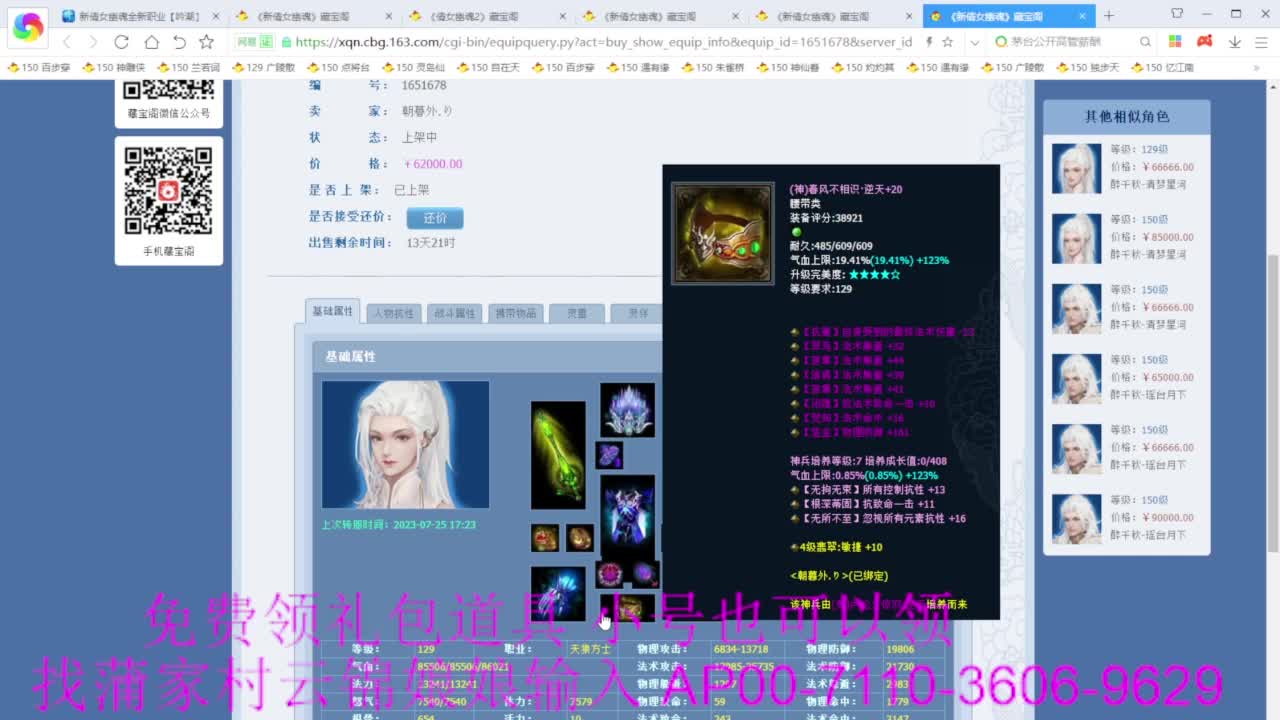1280x720 pixels.
Task: Open bookmark 150 朱雀桥
Action: 714,67
